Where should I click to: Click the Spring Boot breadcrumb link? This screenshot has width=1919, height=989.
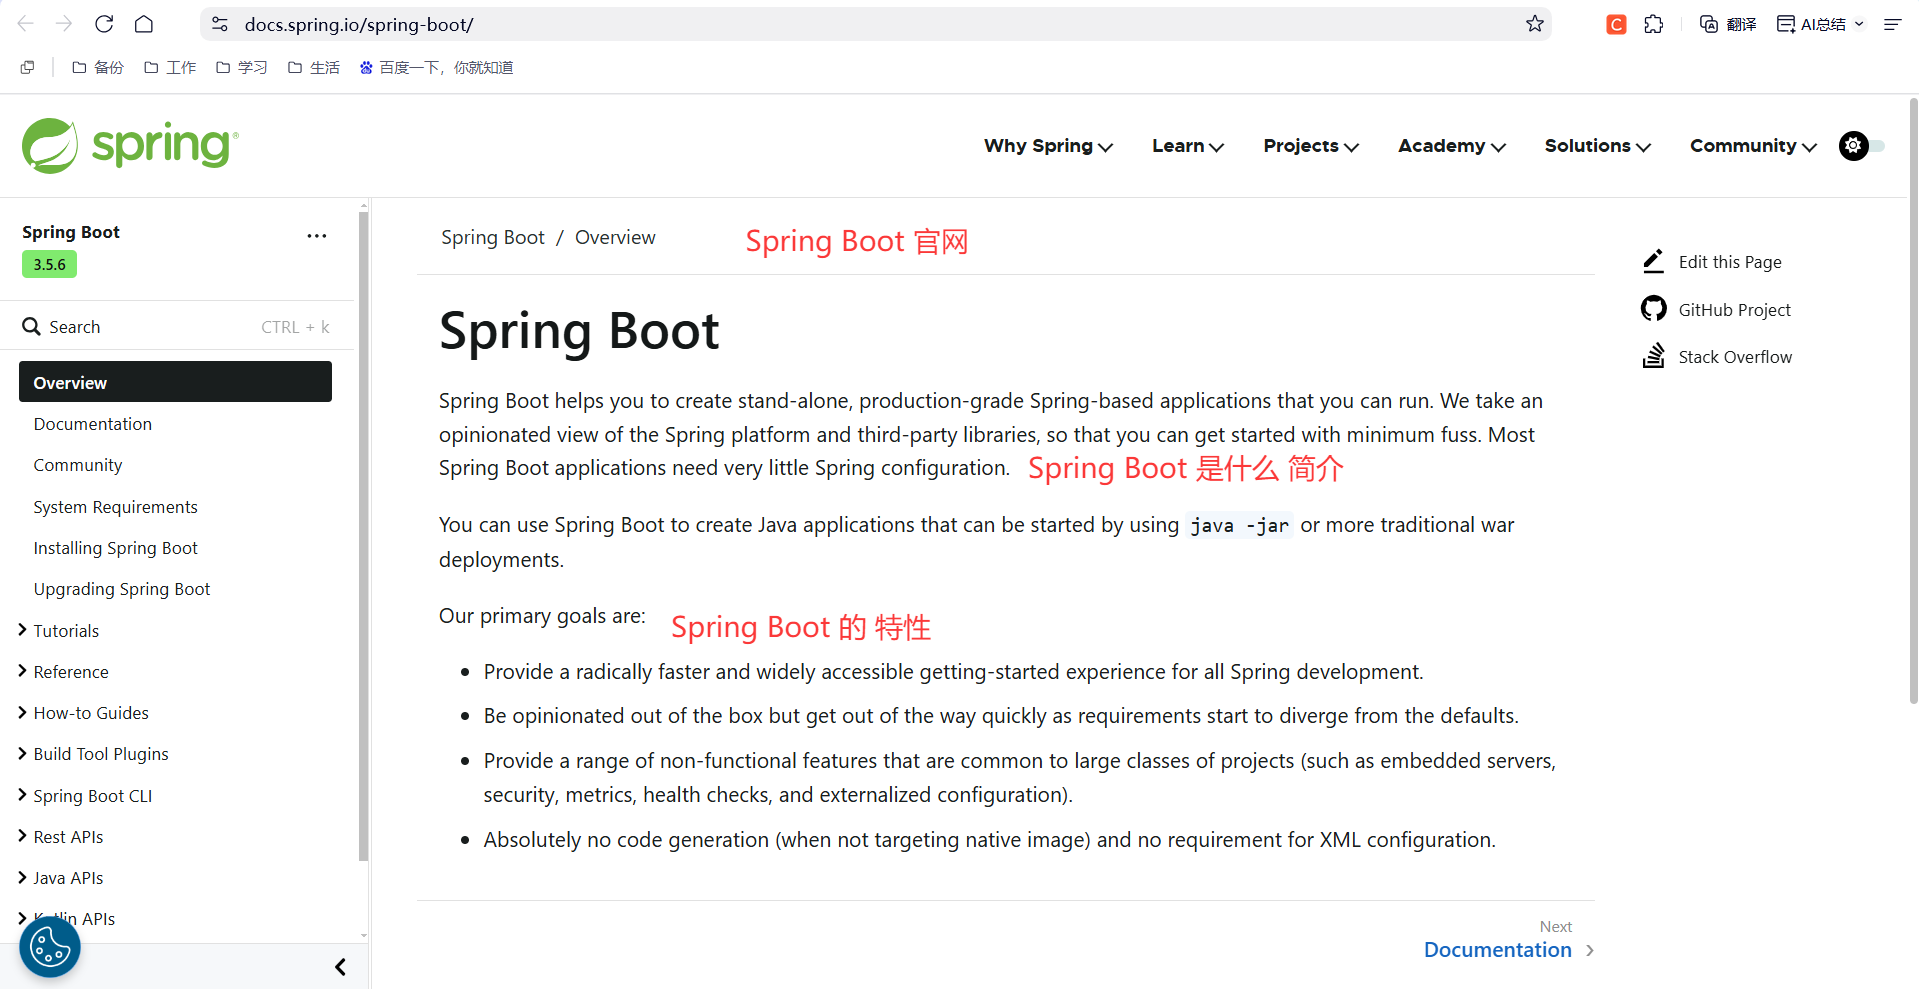pyautogui.click(x=493, y=237)
